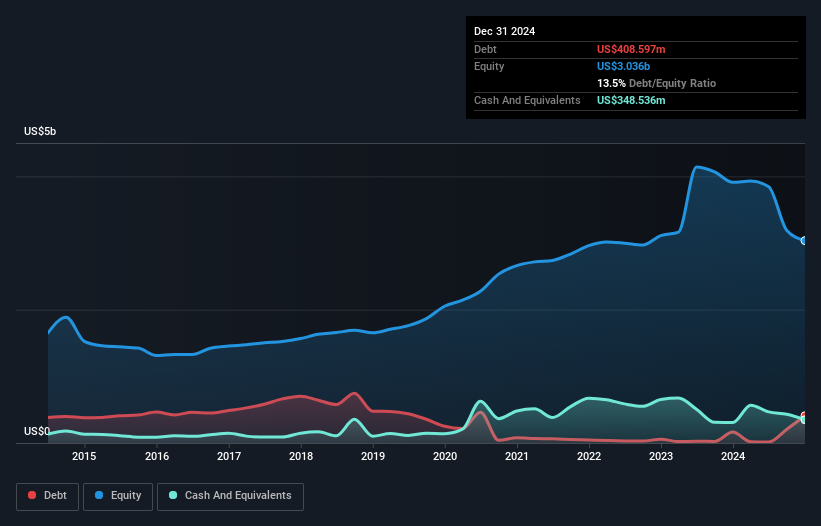Click the Debt label in tooltip
The height and width of the screenshot is (526, 821).
[x=485, y=49]
